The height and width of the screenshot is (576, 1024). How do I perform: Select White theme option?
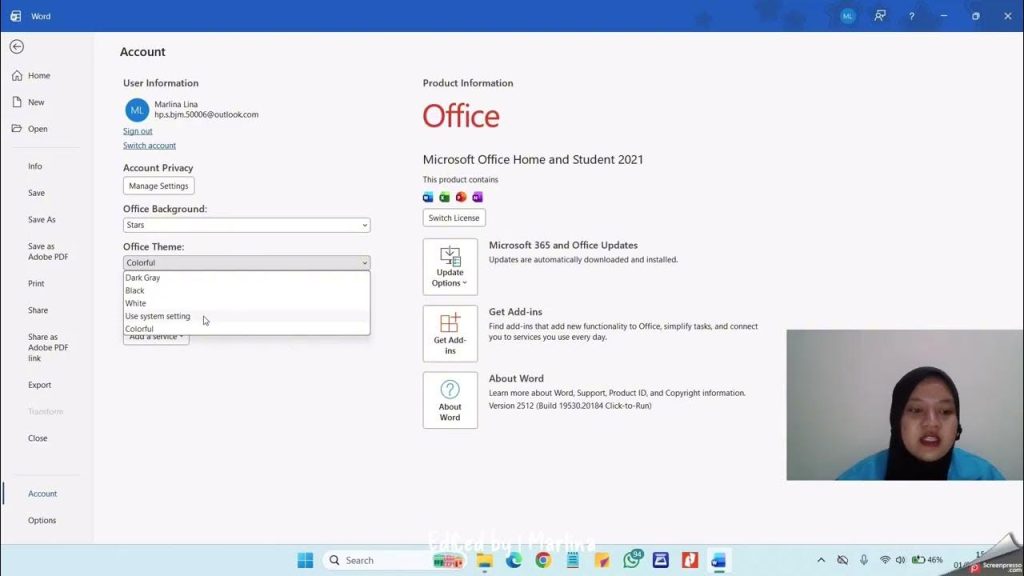tap(246, 304)
